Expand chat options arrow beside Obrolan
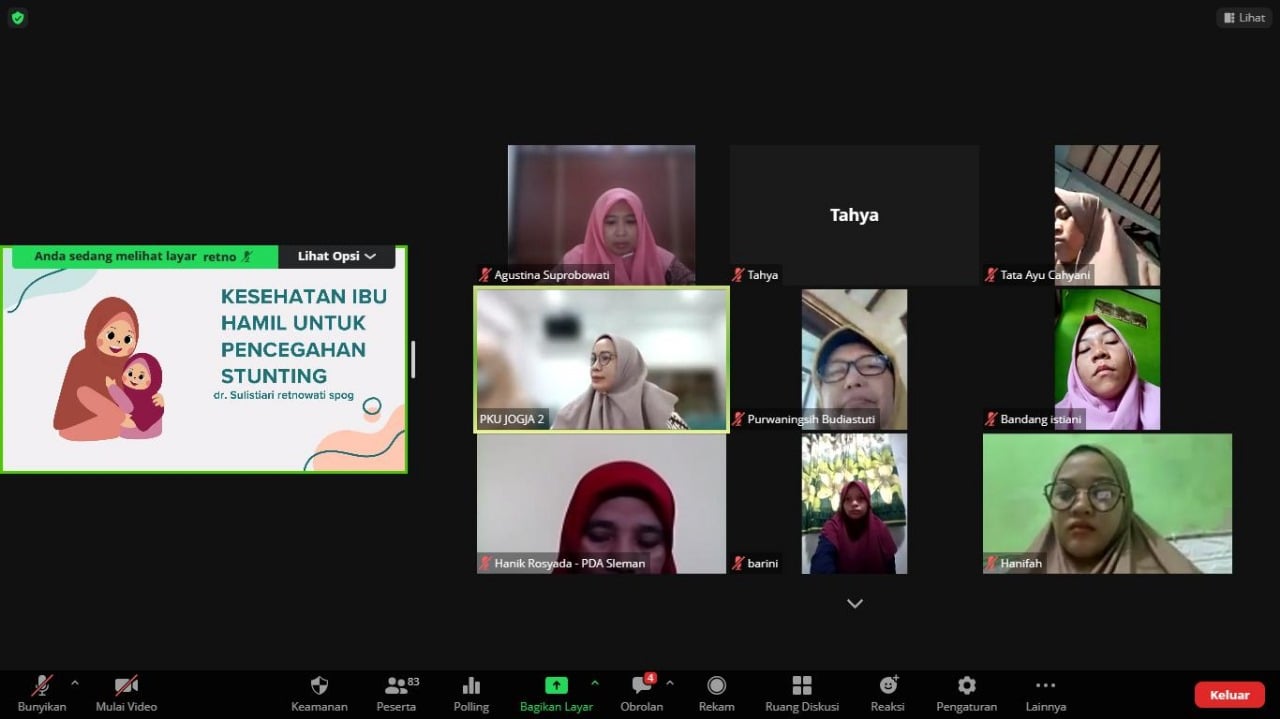 click(x=669, y=683)
